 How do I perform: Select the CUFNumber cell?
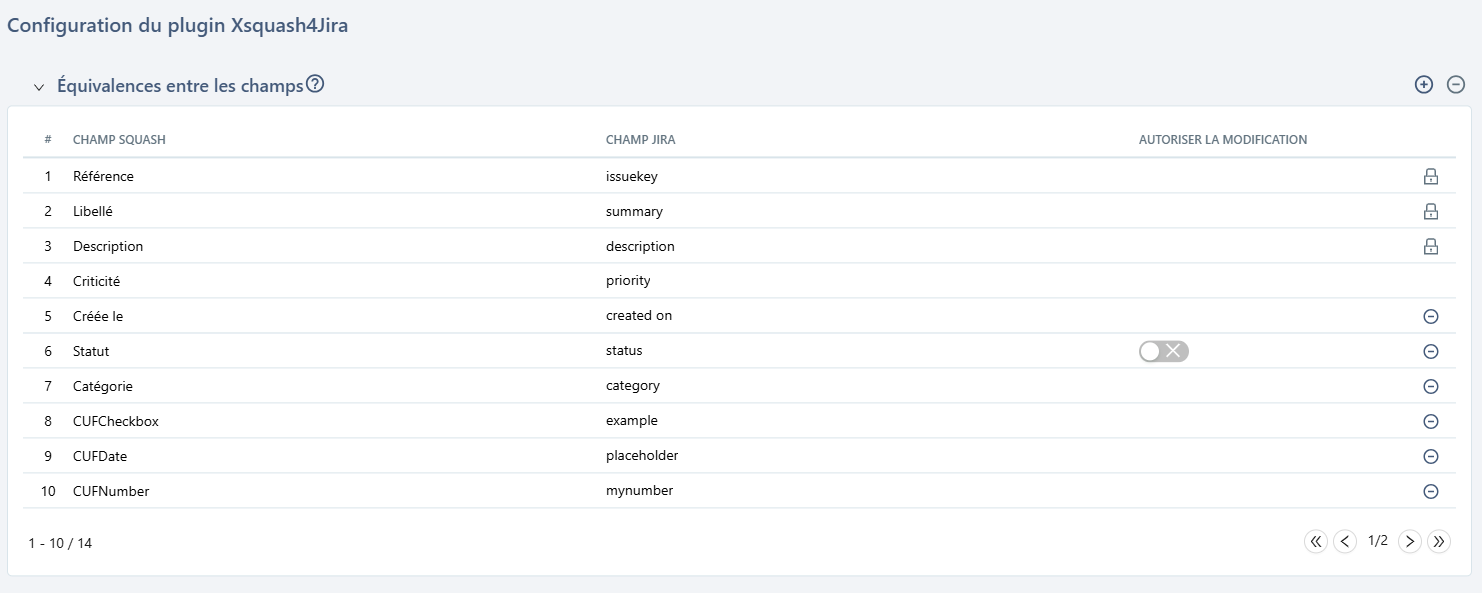tap(111, 491)
